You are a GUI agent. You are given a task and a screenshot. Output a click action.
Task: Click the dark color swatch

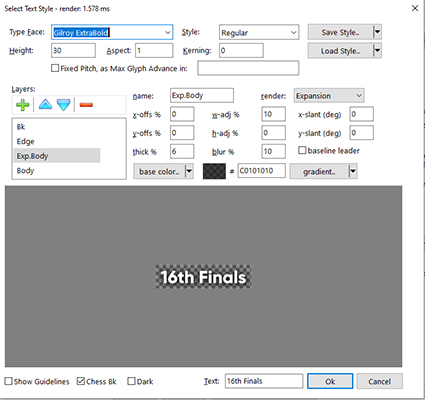pos(214,171)
